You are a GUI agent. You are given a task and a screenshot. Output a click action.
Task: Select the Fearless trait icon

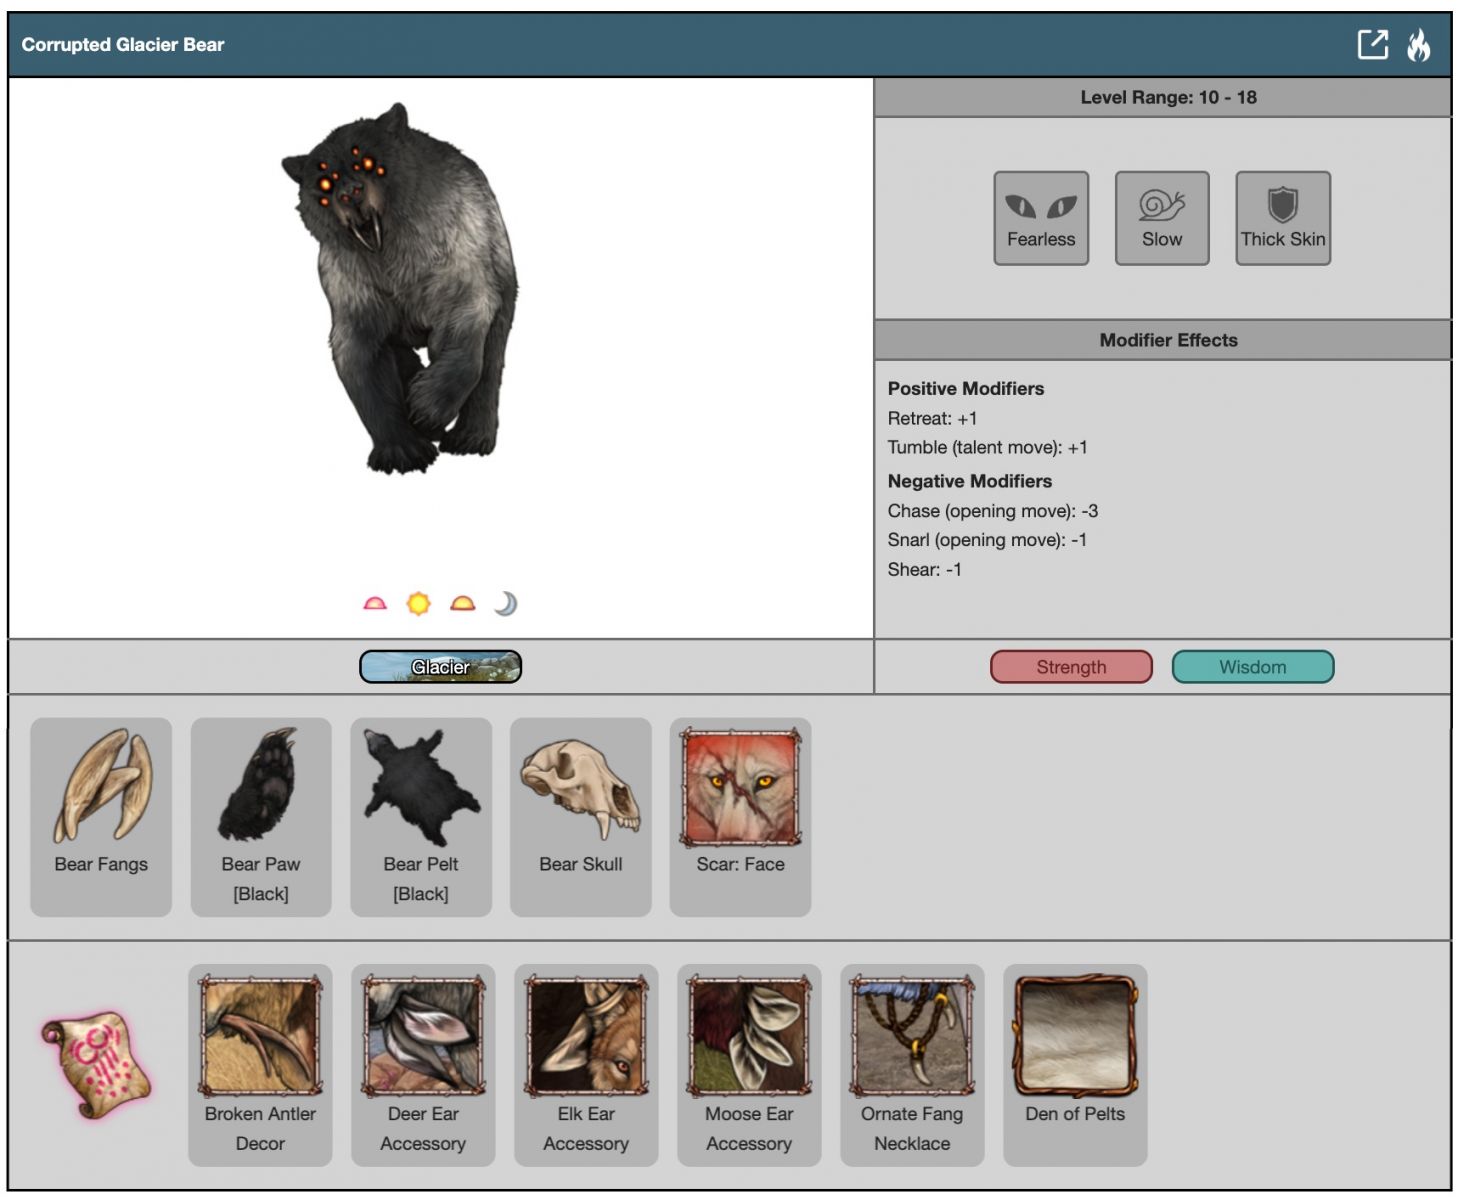pyautogui.click(x=1040, y=218)
